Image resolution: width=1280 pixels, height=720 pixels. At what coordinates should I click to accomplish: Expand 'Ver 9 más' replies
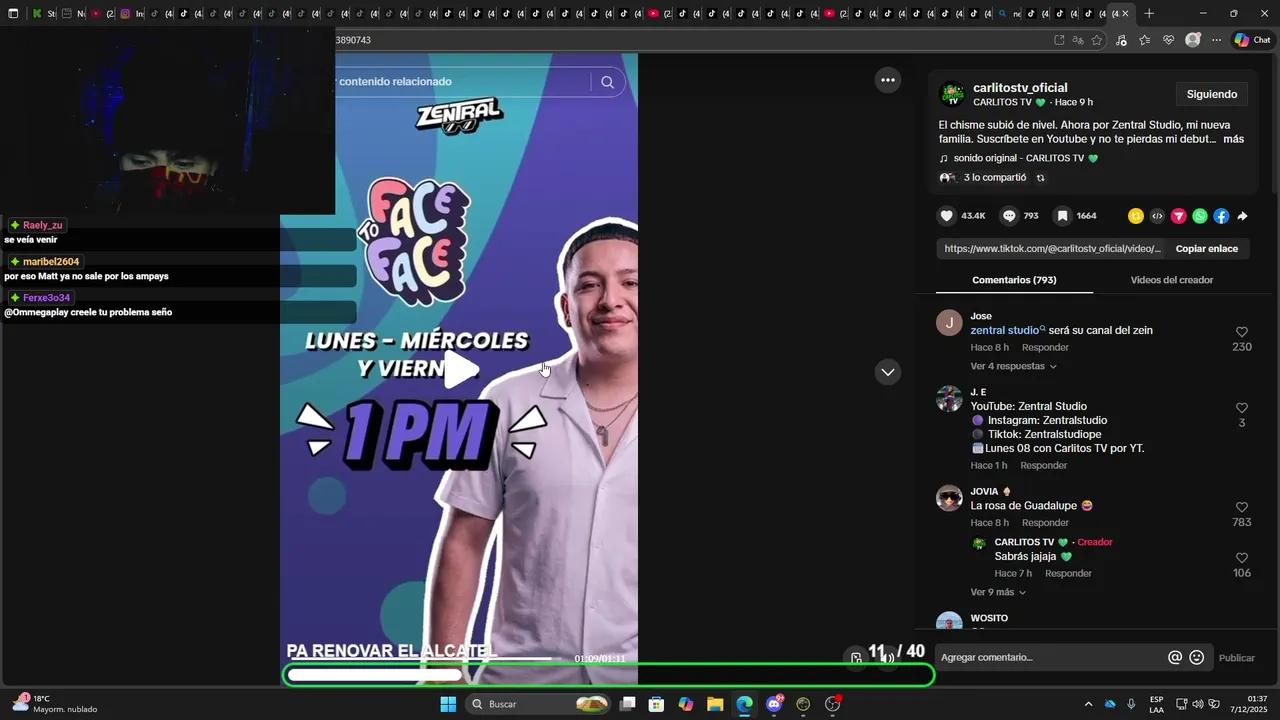point(997,592)
